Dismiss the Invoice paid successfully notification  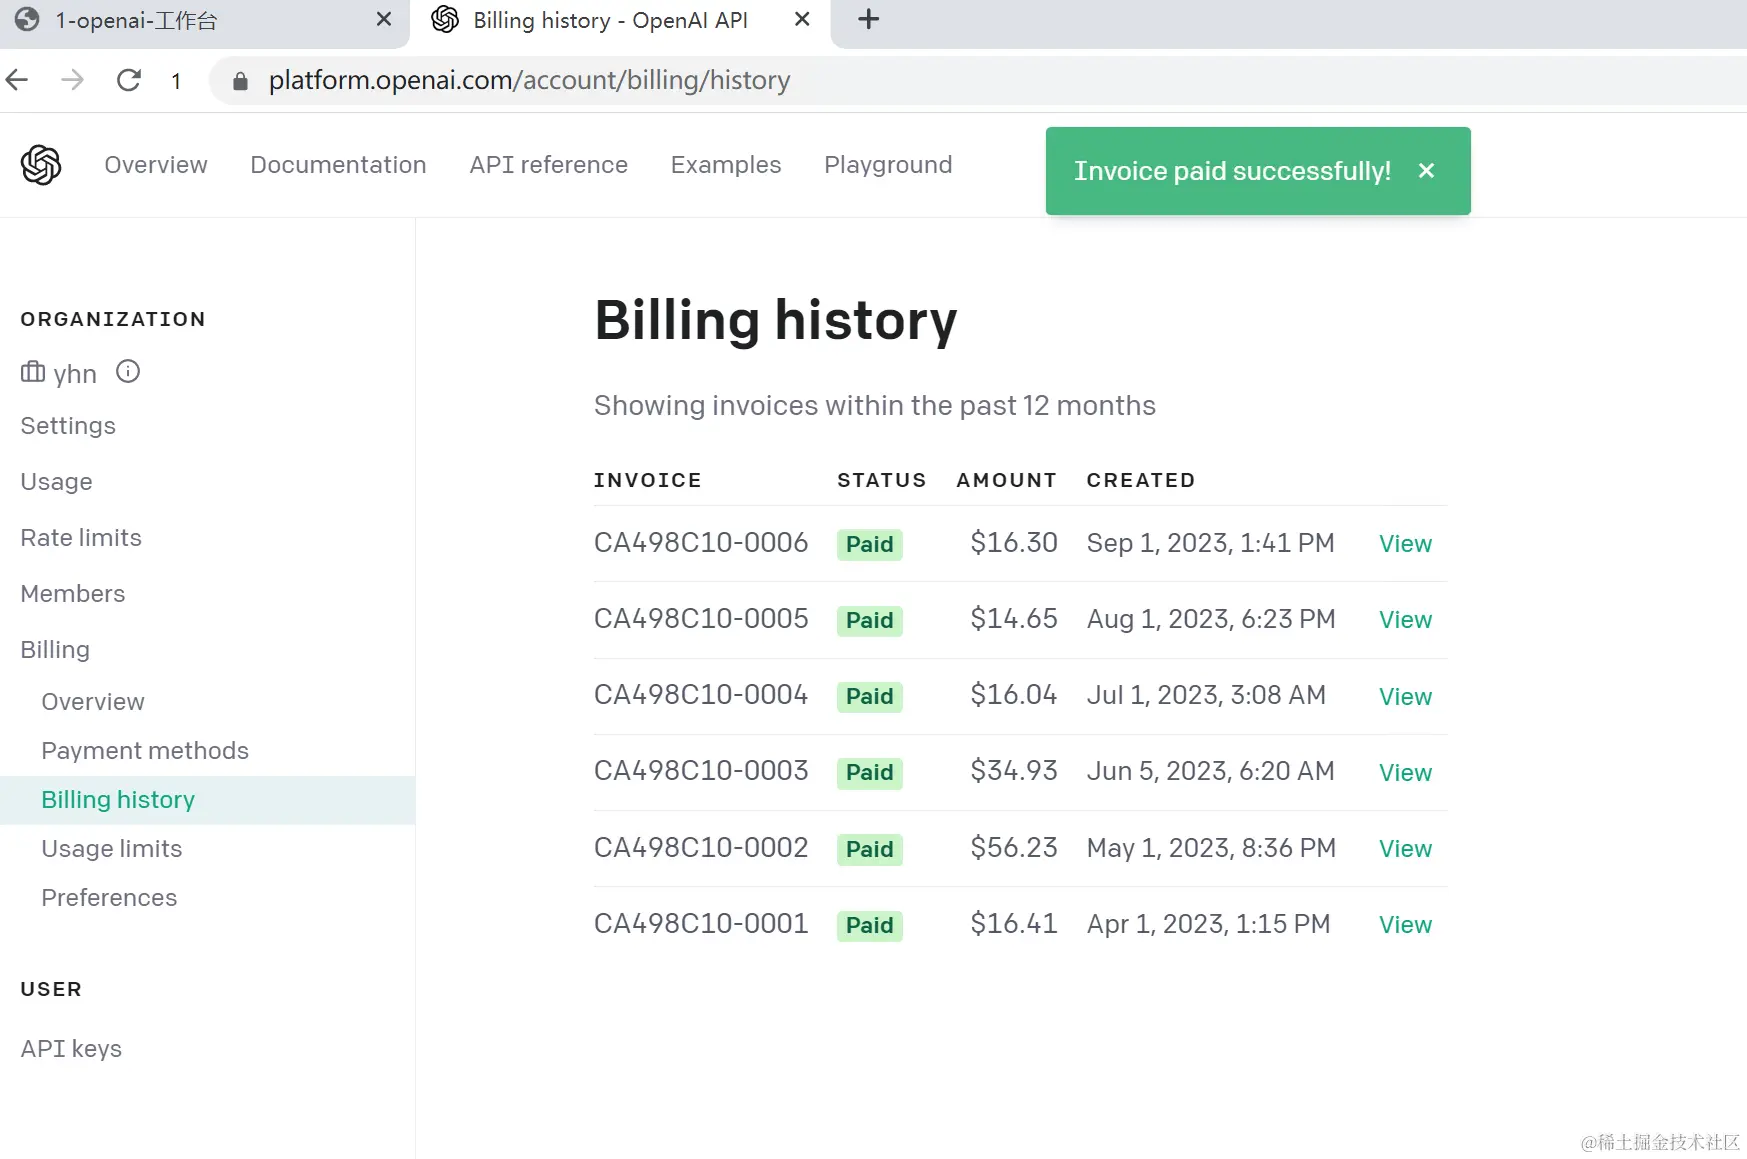point(1427,171)
